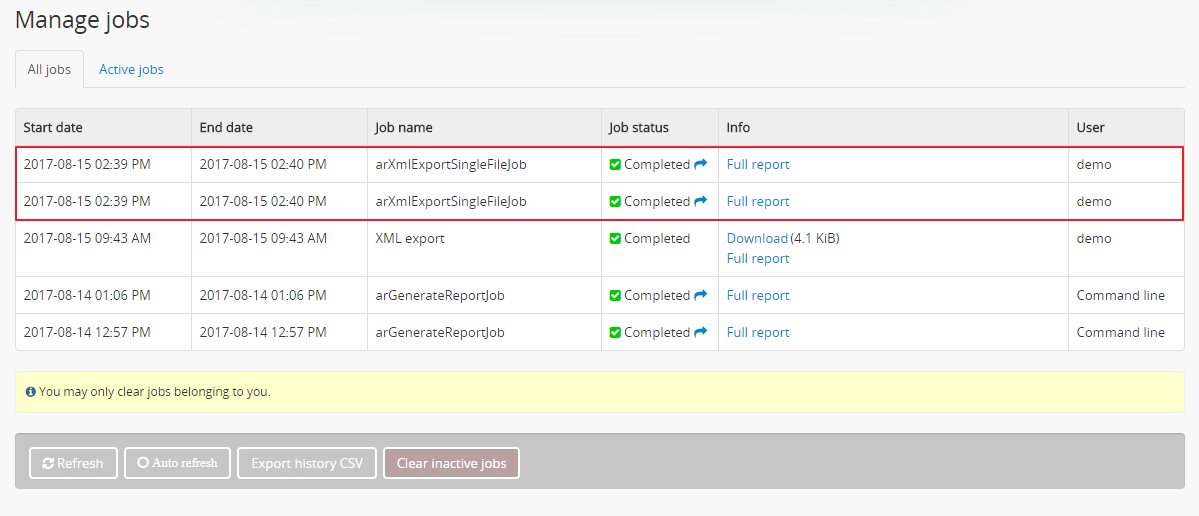The width and height of the screenshot is (1199, 516).
Task: Open Full report for the 01:06 PM arGenerateReportJob
Action: coord(757,295)
